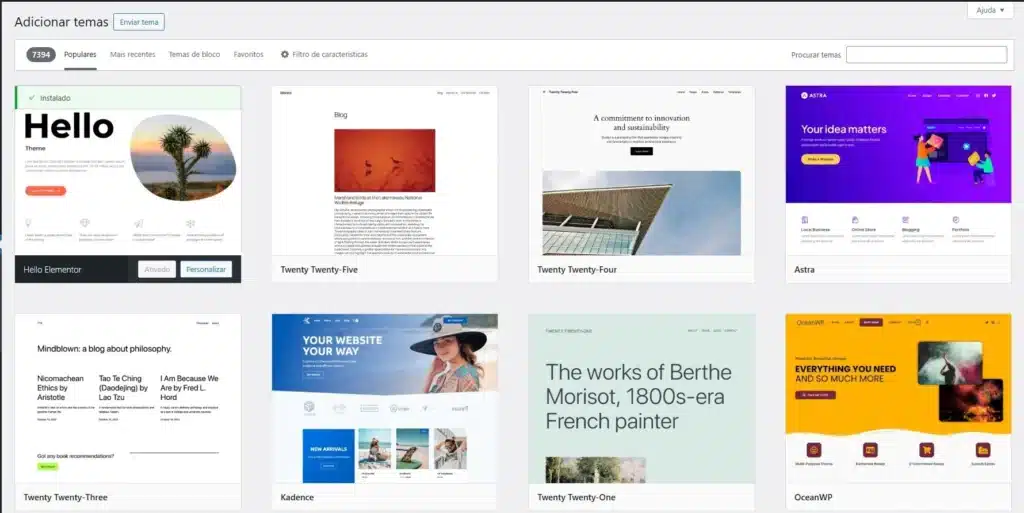Select the Populares tab
This screenshot has width=1024, height=513.
[x=80, y=55]
